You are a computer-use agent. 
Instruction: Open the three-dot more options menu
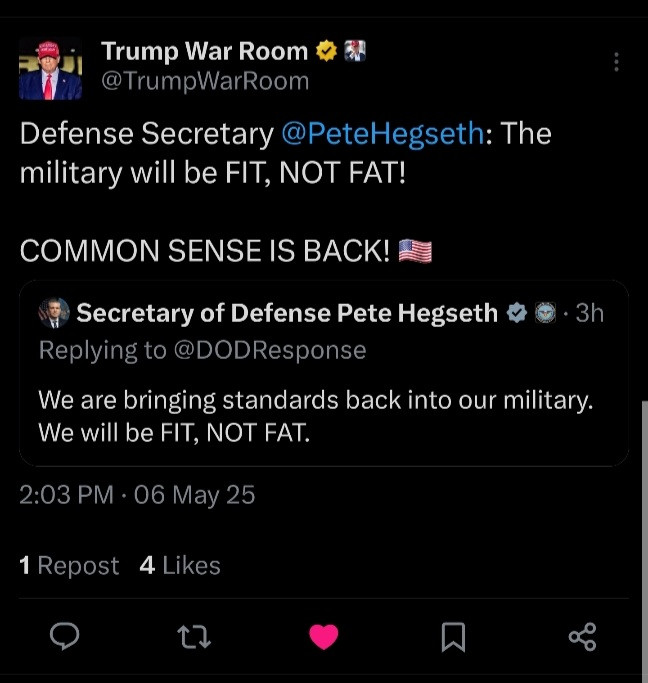616,62
